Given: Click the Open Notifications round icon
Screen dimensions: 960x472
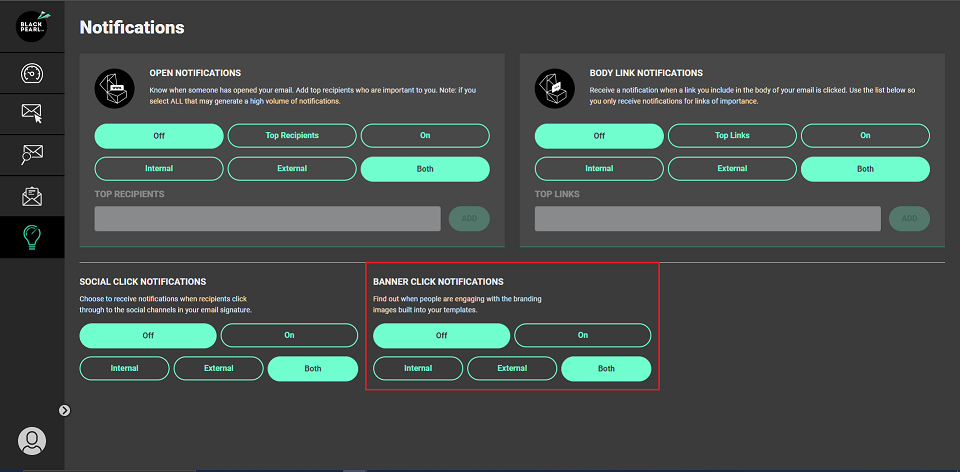Looking at the screenshot, I should [x=114, y=88].
